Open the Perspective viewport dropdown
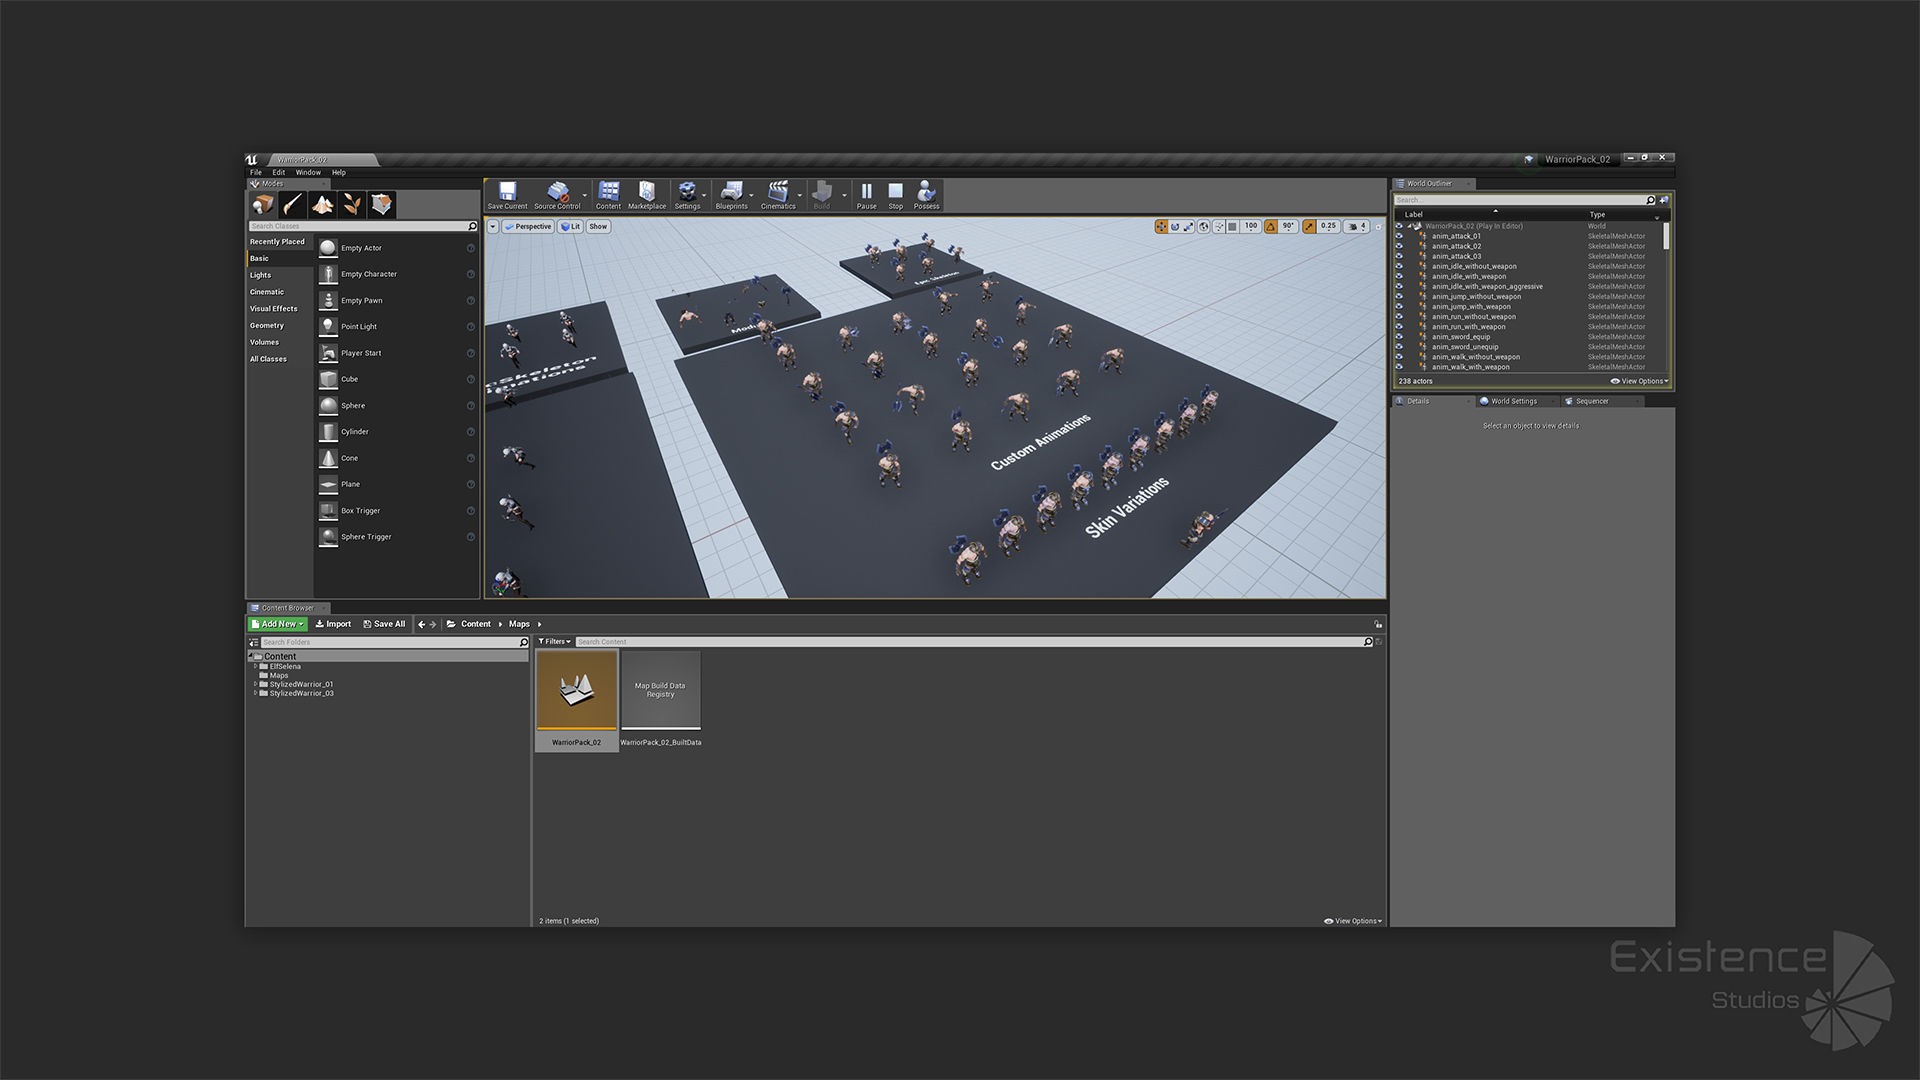Screen dimensions: 1920x1080 click(528, 227)
